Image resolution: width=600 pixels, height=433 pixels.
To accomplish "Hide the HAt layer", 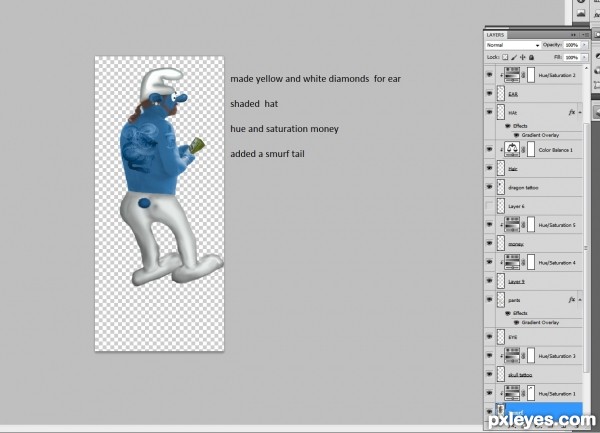I will pos(489,112).
